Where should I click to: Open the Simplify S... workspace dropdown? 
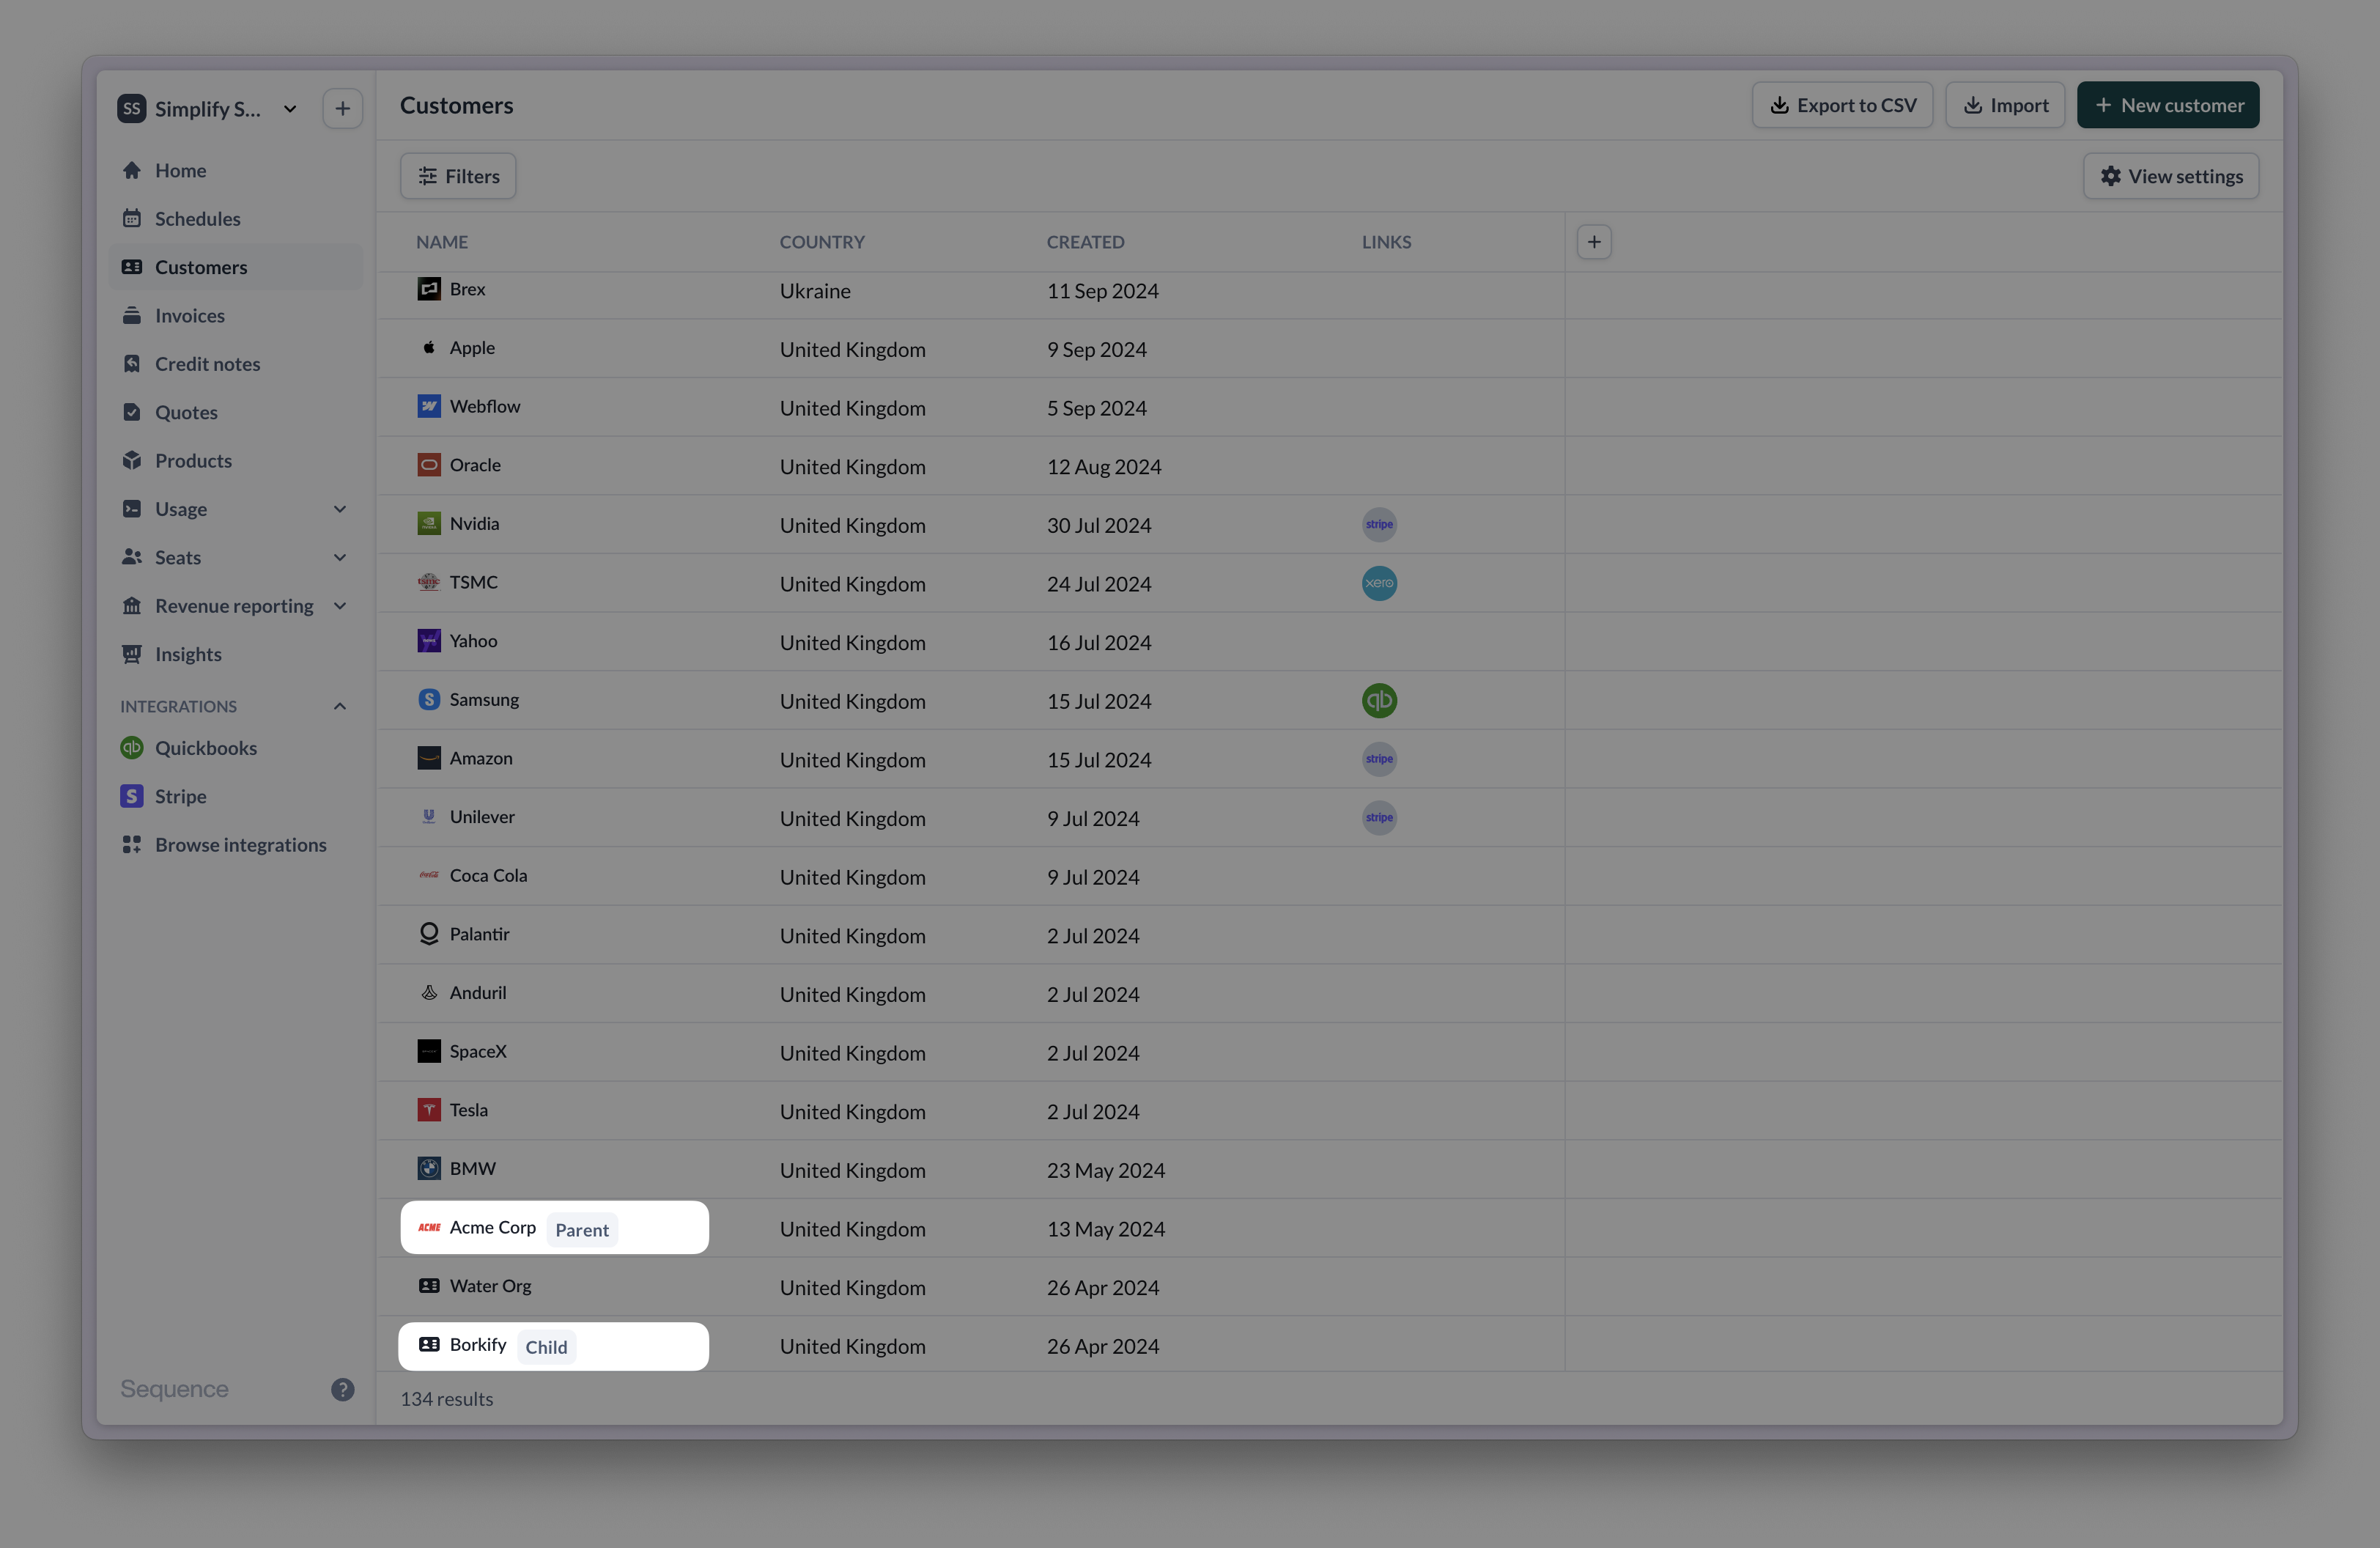point(208,109)
